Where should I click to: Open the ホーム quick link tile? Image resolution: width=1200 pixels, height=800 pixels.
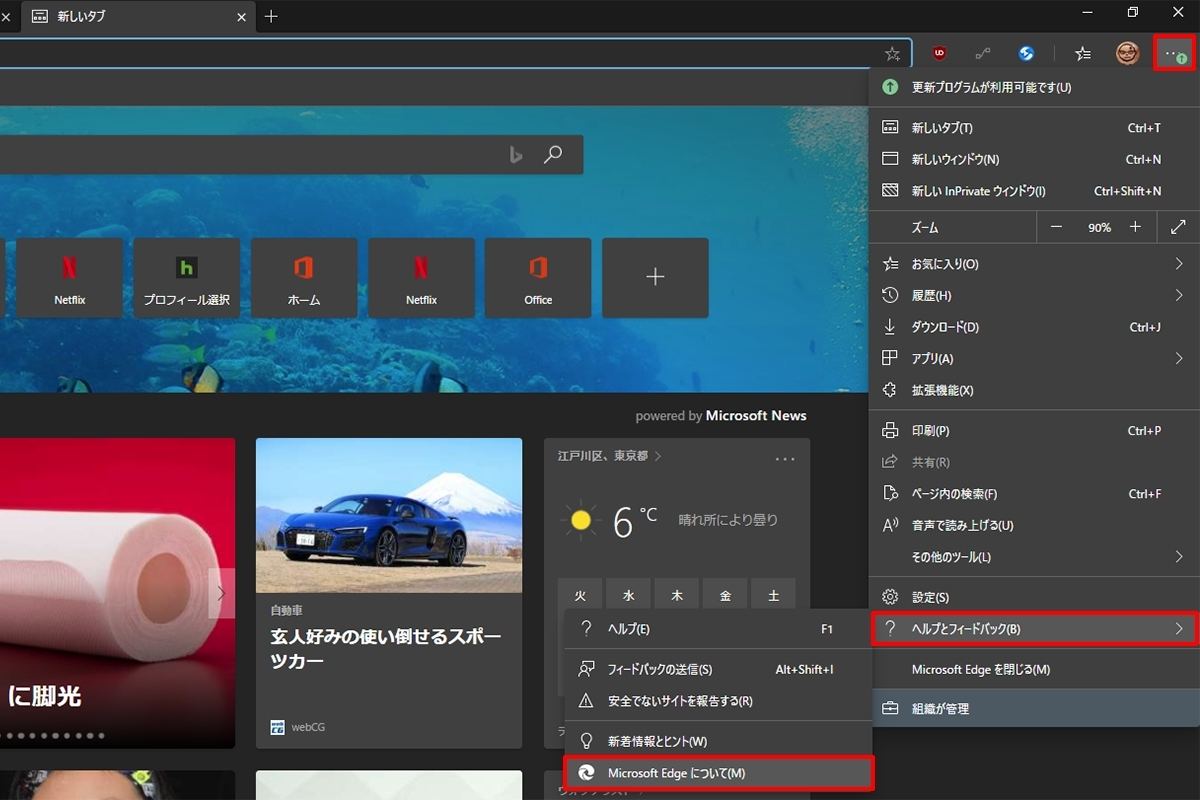coord(304,278)
